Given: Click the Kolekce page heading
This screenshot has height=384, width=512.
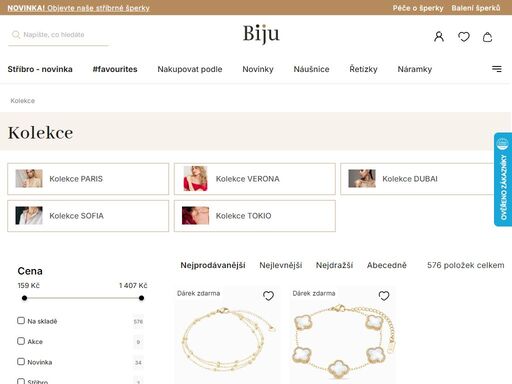Looking at the screenshot, I should pos(40,133).
